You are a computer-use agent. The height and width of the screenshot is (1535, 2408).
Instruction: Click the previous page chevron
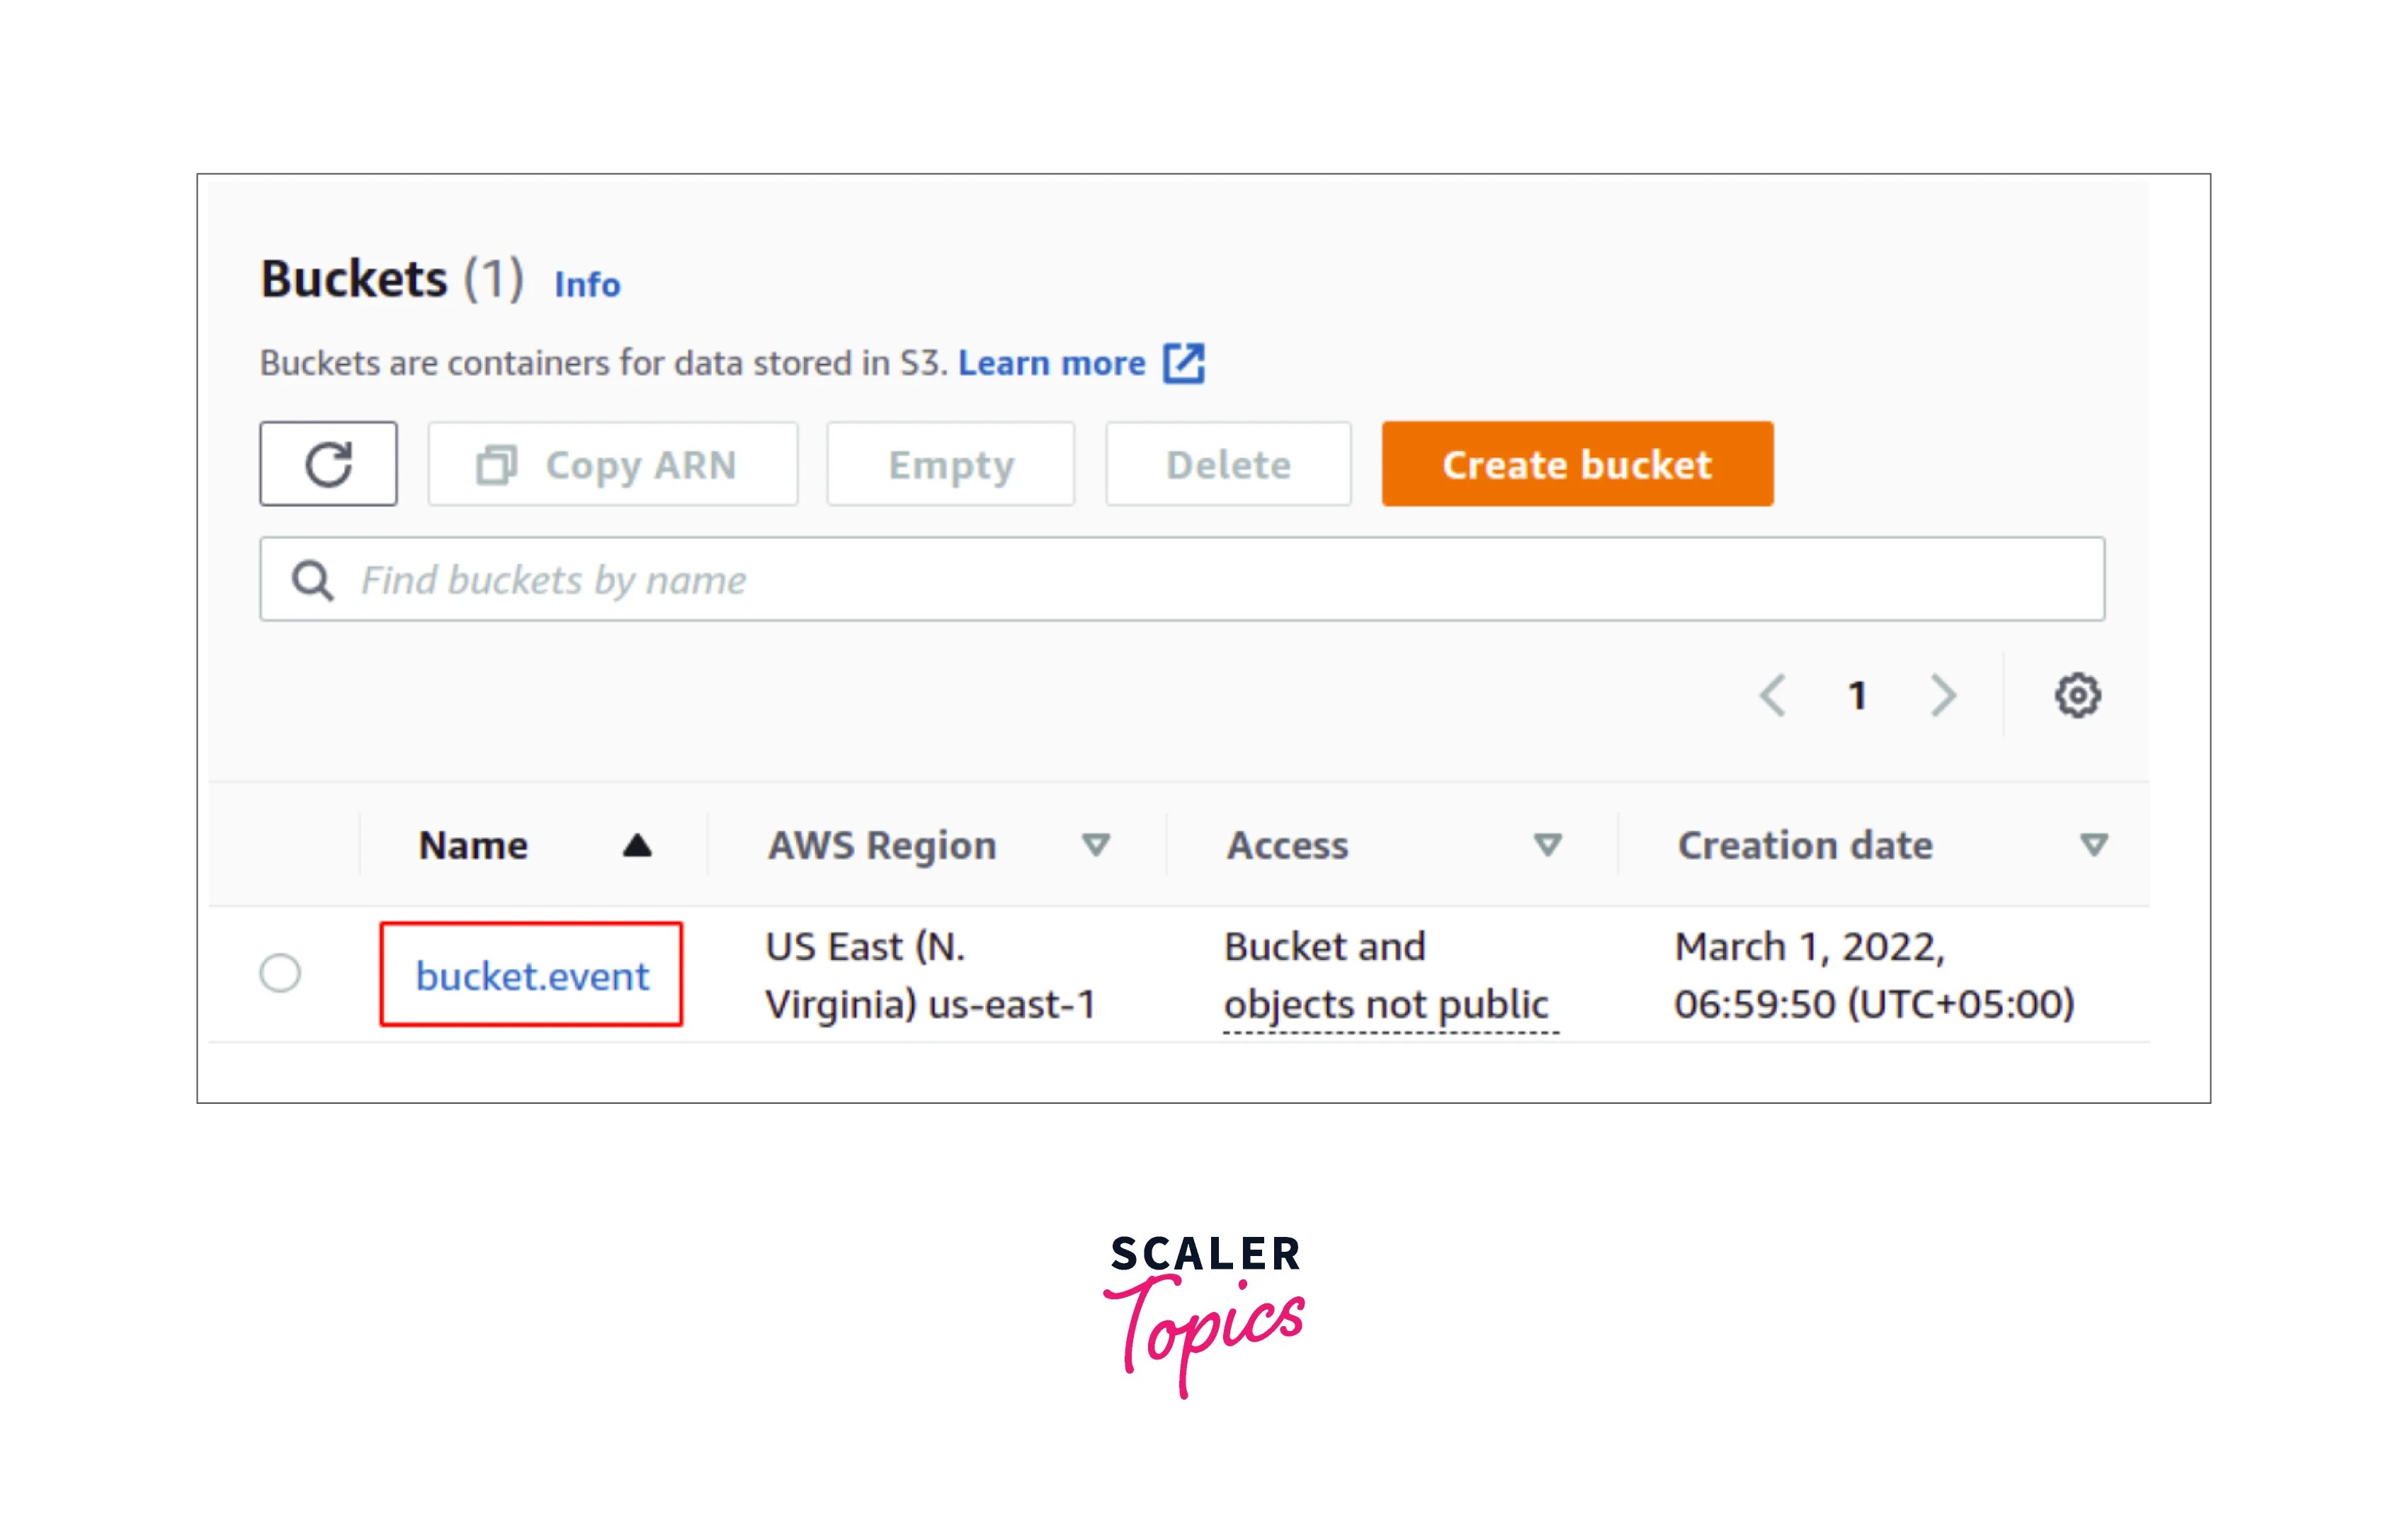click(x=1775, y=696)
